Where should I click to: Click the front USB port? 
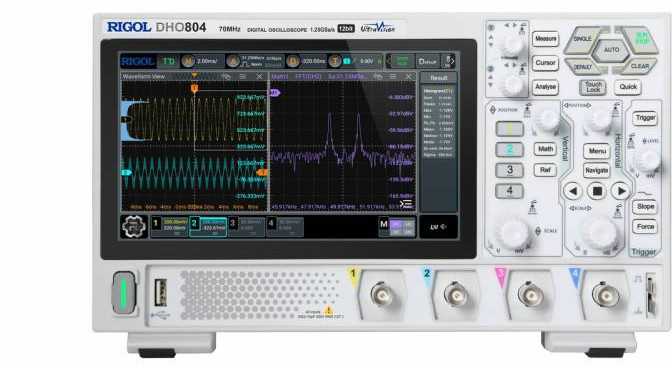pos(160,292)
